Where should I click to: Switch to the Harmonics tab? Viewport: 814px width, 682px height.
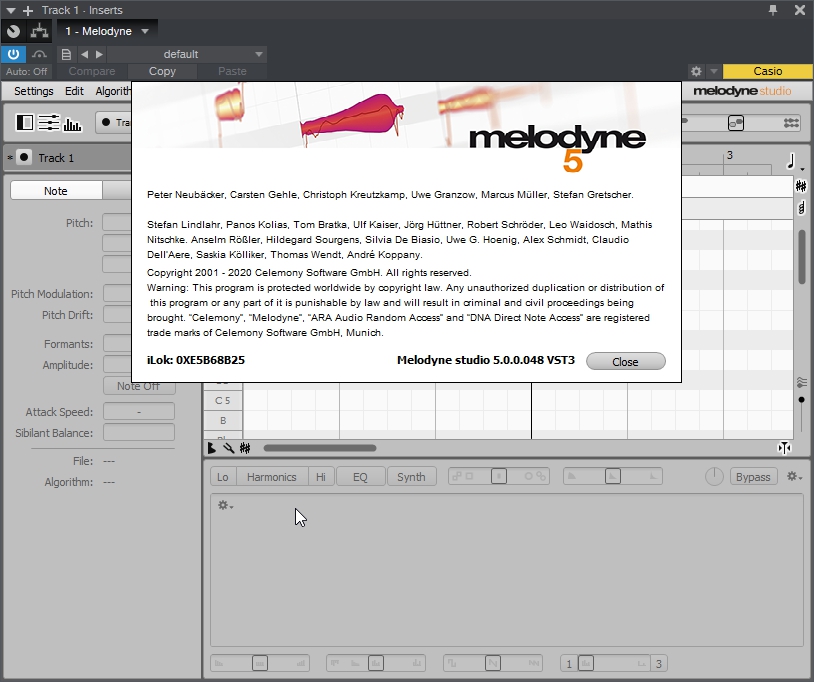click(x=272, y=477)
